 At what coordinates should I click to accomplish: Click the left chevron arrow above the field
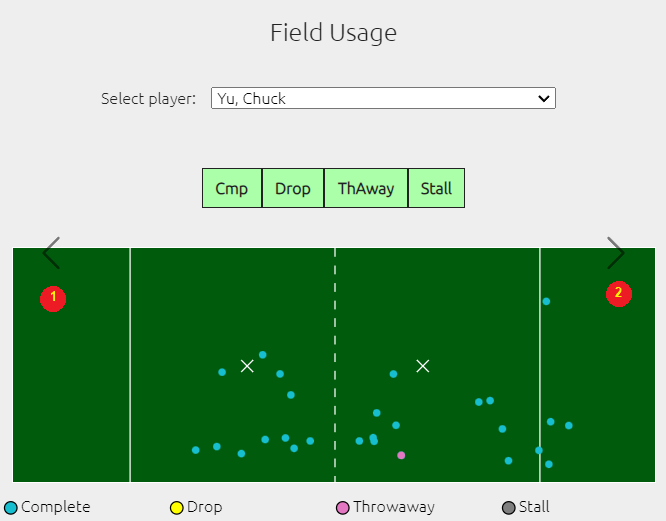(x=51, y=253)
